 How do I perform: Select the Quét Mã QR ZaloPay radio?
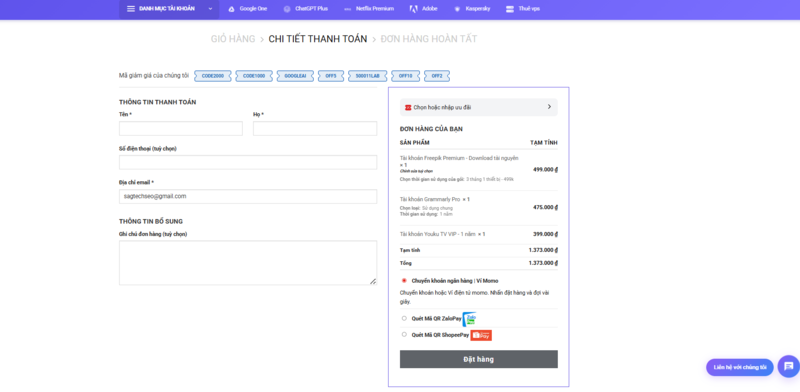[404, 318]
